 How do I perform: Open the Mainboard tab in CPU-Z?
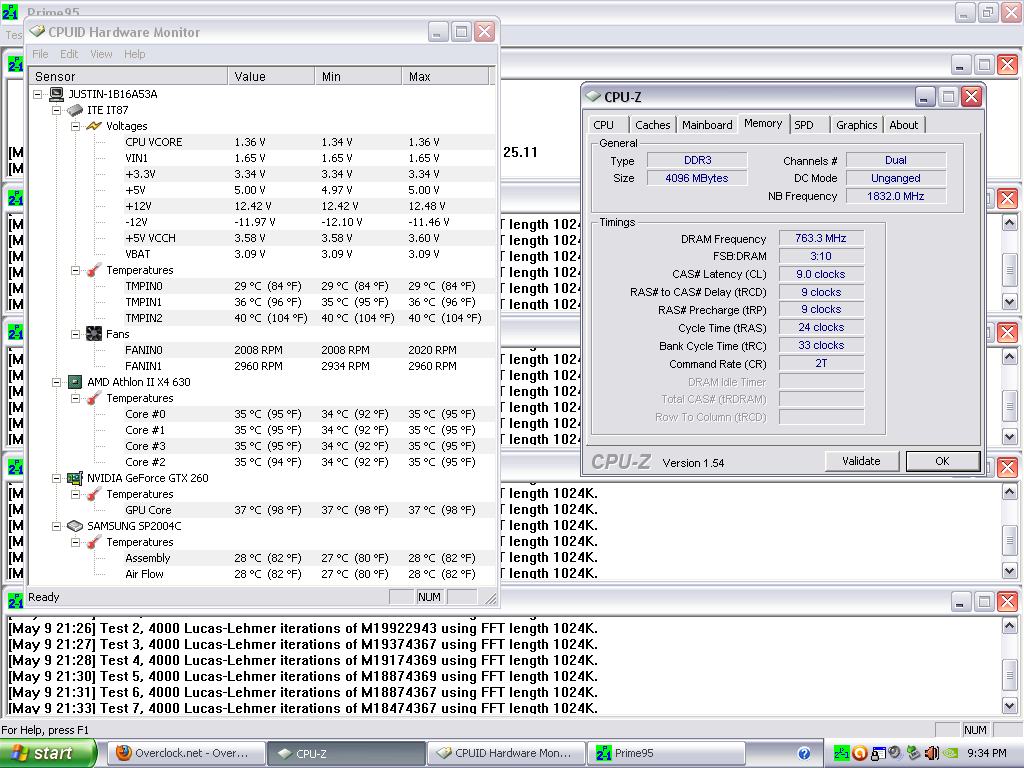coord(707,125)
